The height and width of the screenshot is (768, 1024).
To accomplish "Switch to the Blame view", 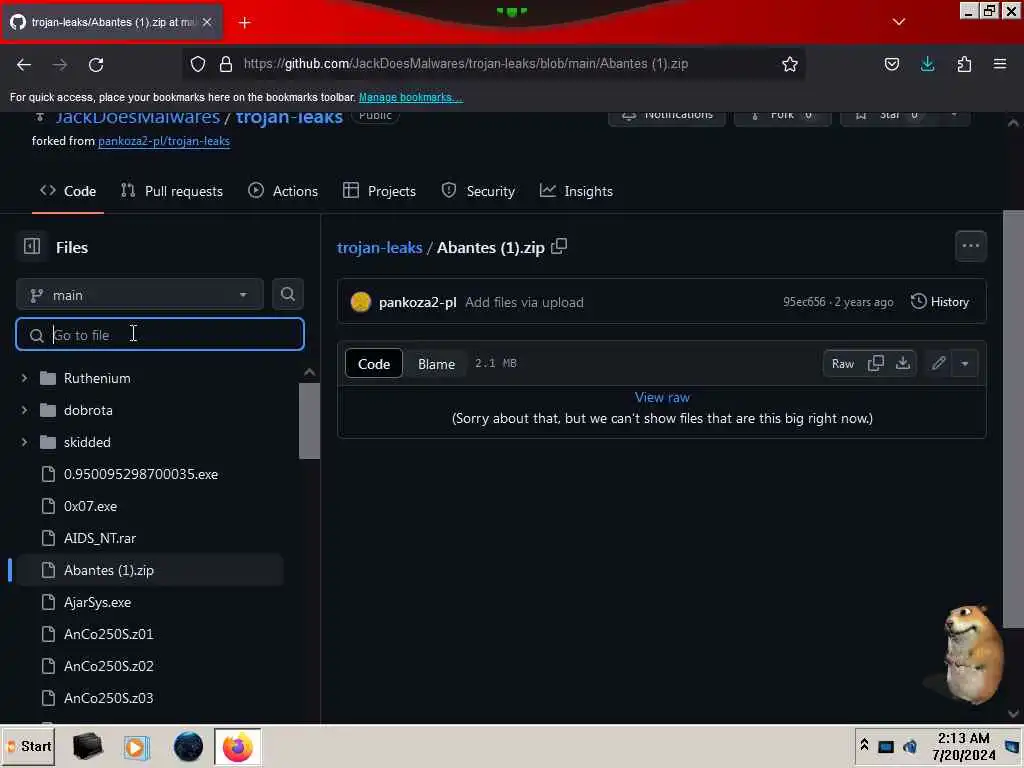I will point(436,364).
